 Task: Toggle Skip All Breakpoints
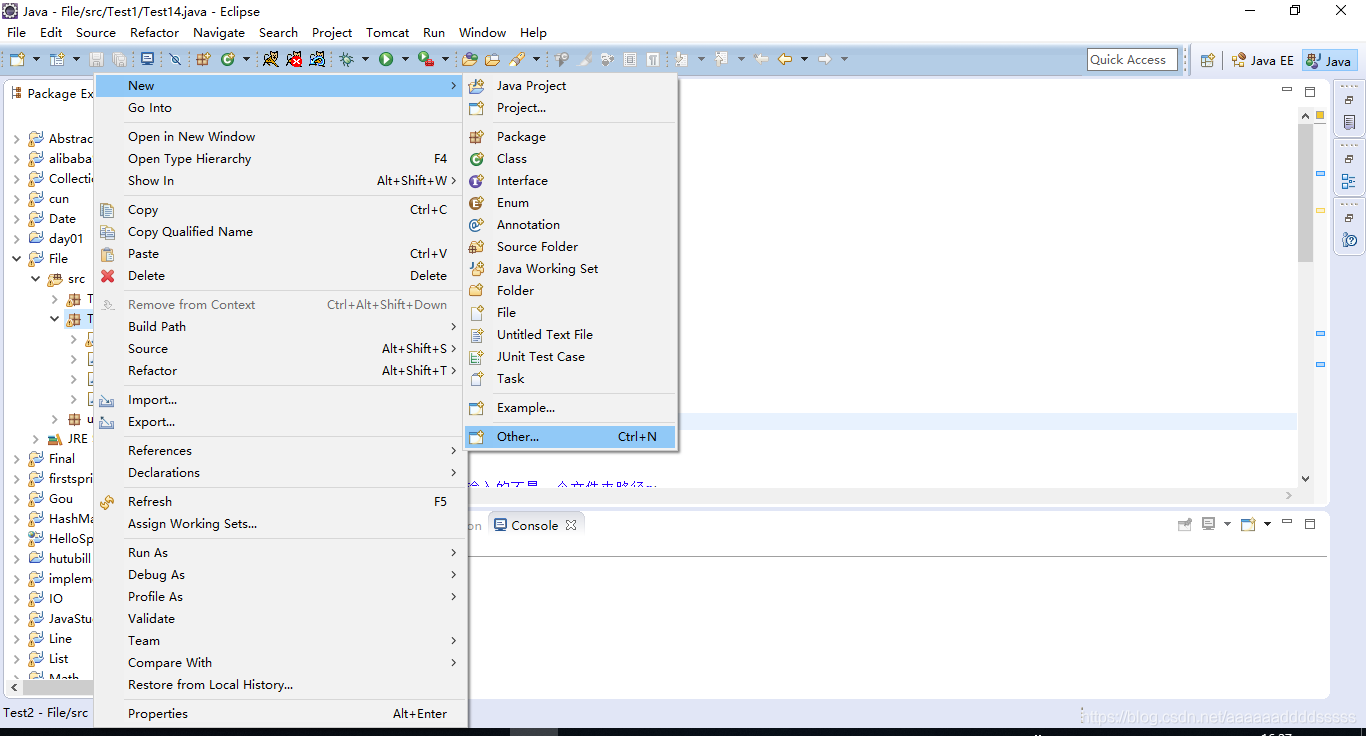175,60
